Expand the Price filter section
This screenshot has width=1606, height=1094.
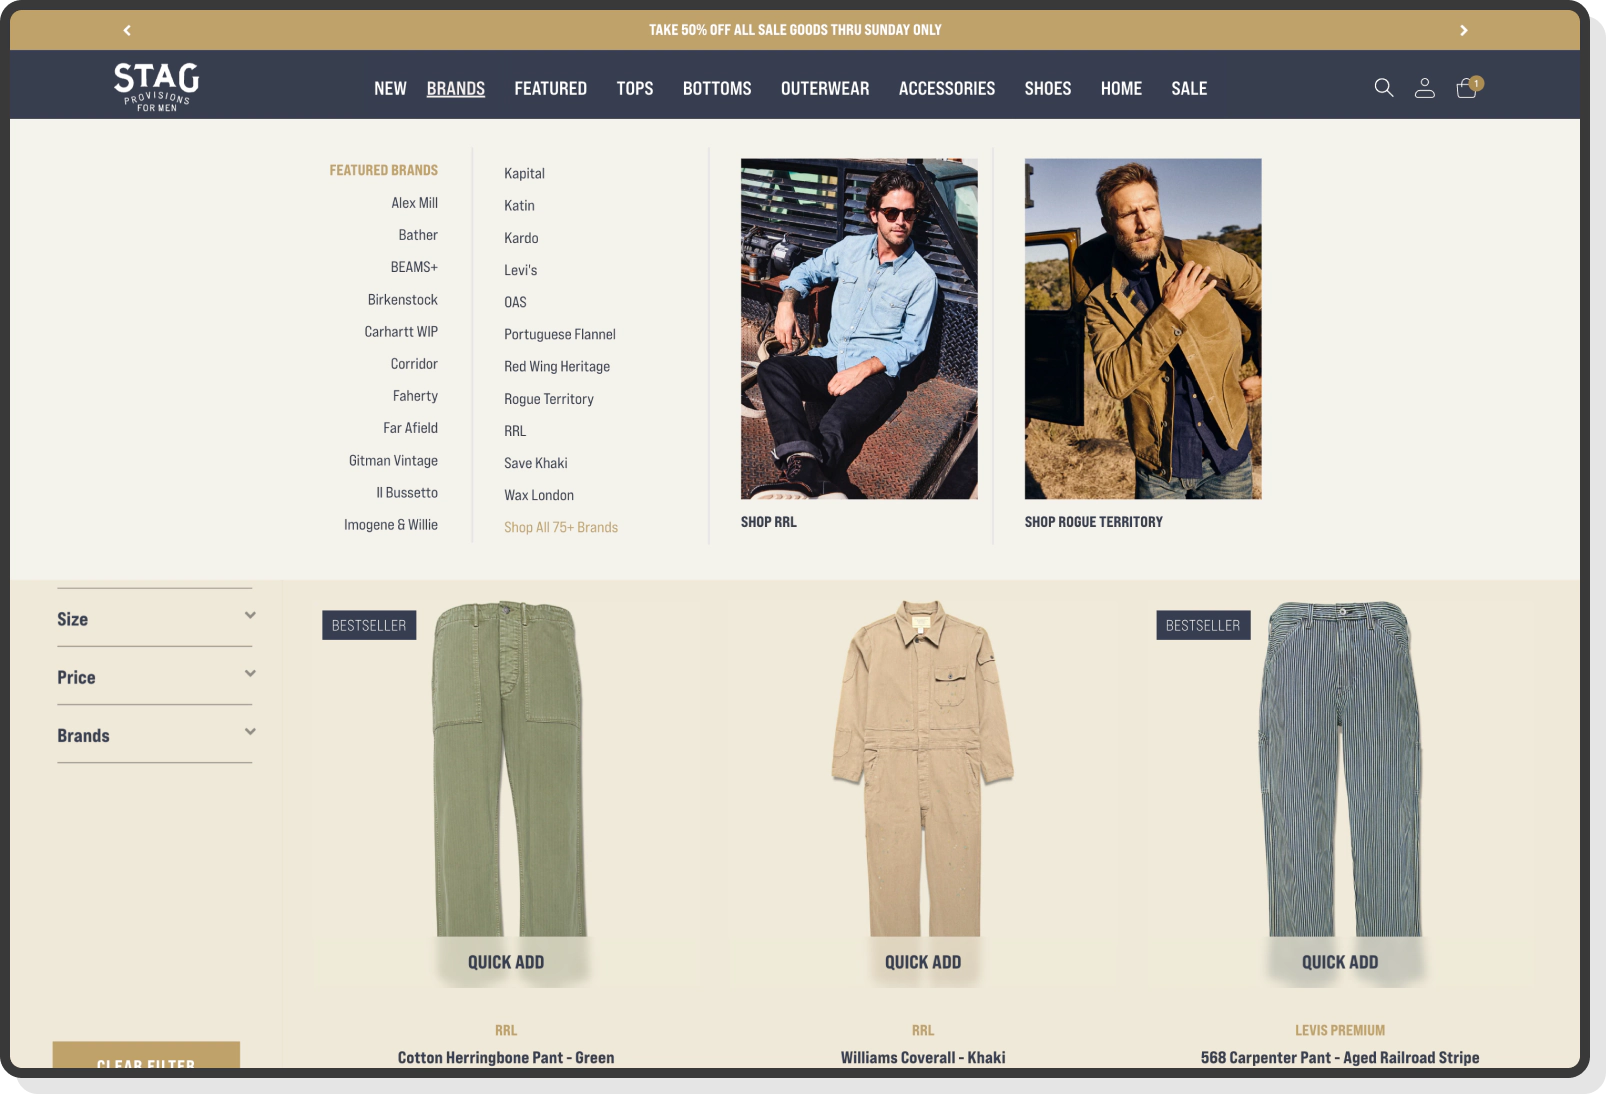click(x=154, y=677)
